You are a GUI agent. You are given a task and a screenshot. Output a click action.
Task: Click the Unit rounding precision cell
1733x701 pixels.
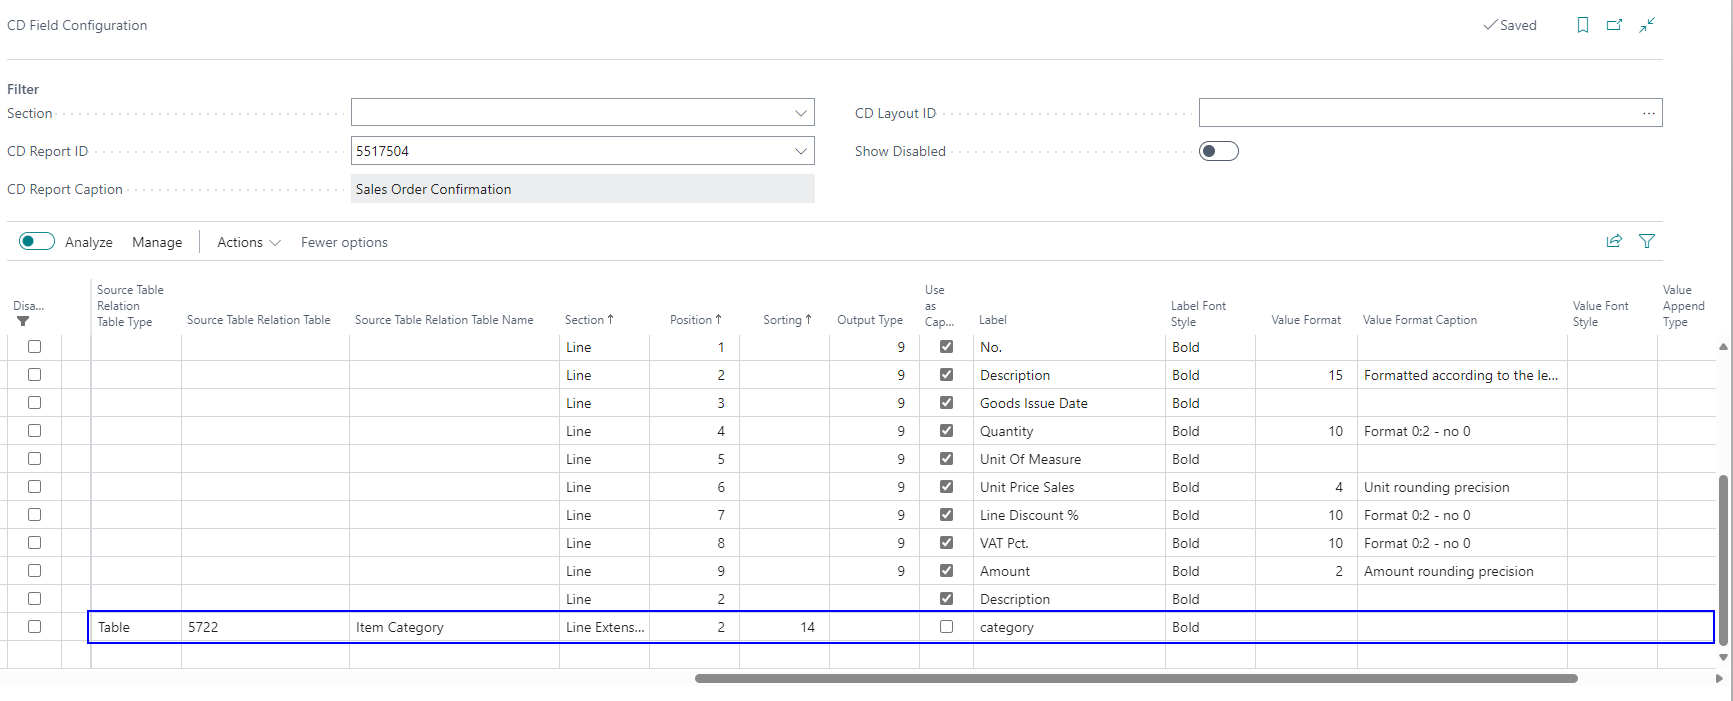click(x=1461, y=487)
